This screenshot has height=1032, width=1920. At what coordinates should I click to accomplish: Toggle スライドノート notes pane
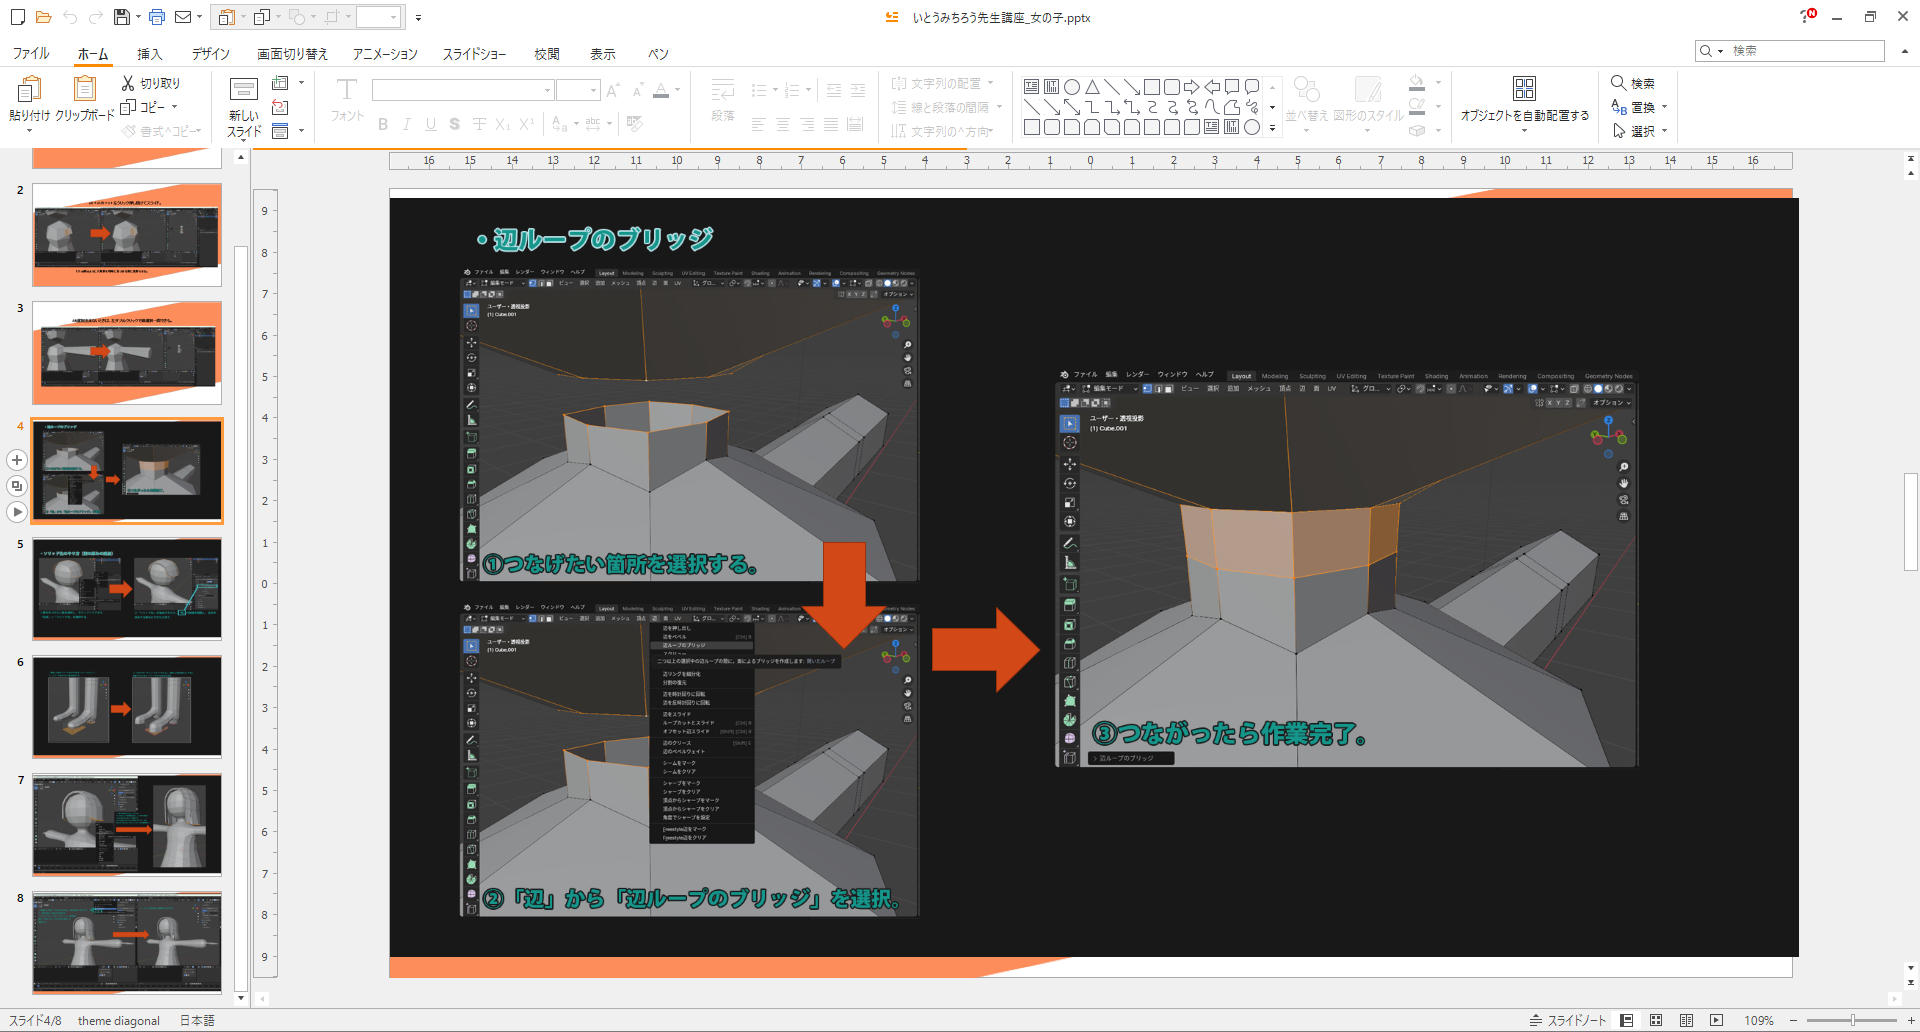(1568, 1021)
